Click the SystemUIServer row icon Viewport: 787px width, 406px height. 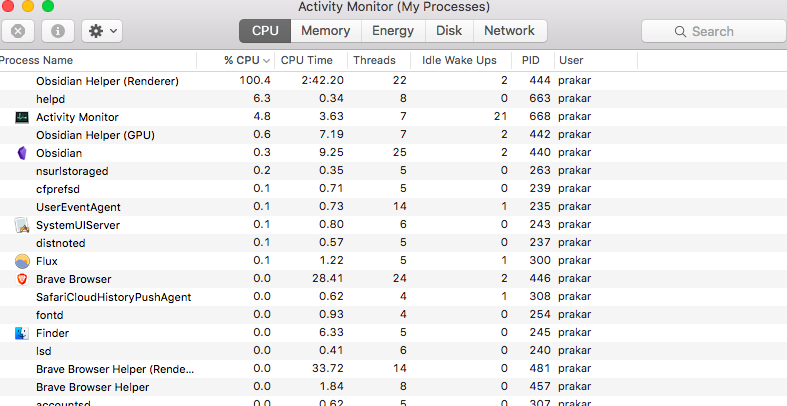[x=22, y=225]
